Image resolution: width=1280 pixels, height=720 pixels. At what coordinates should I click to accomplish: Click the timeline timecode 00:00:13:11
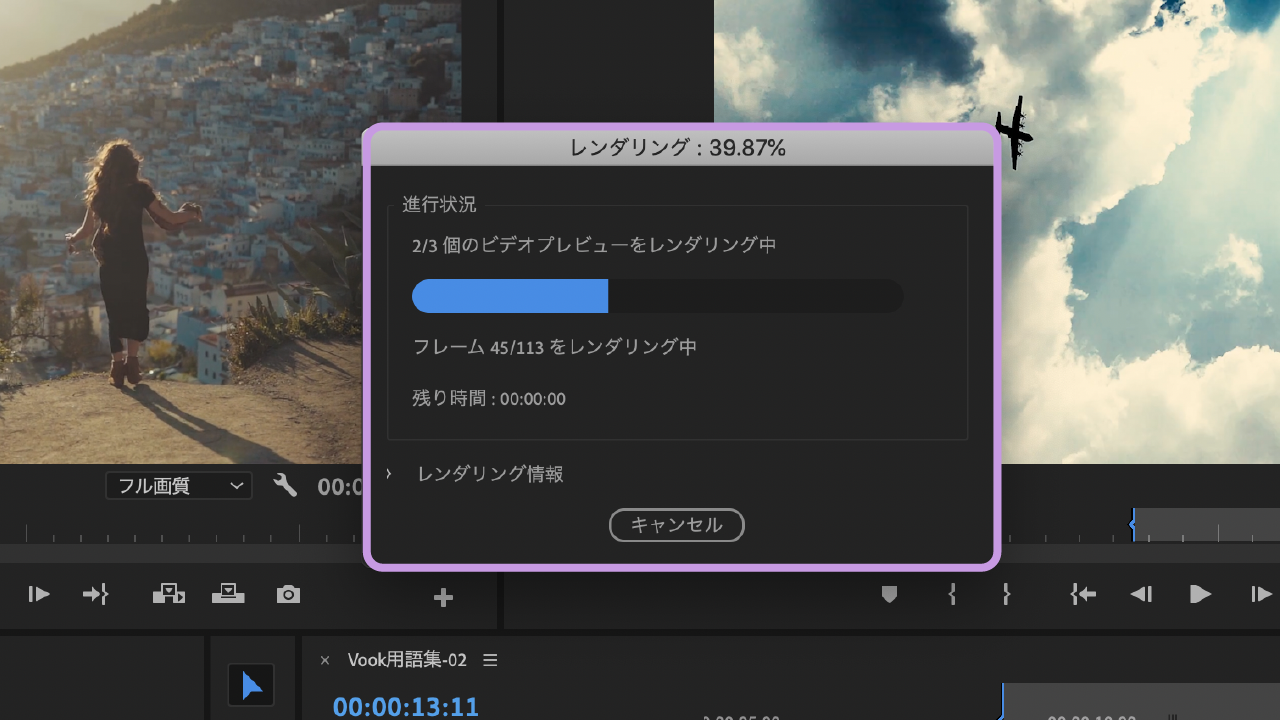tap(406, 707)
